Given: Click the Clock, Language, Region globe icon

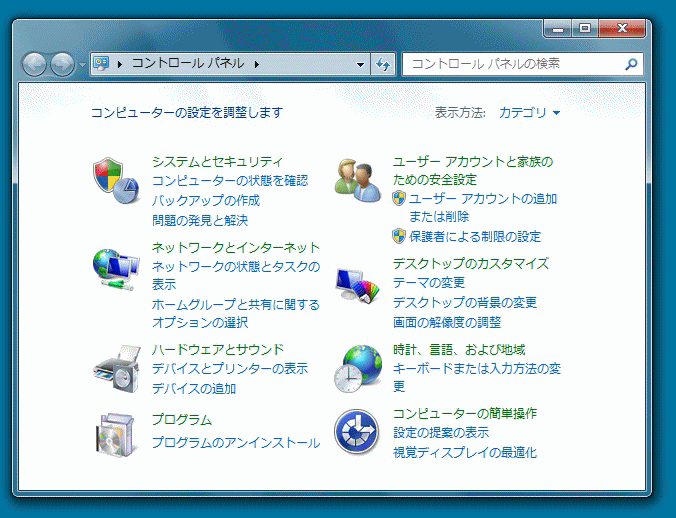Looking at the screenshot, I should [x=358, y=368].
